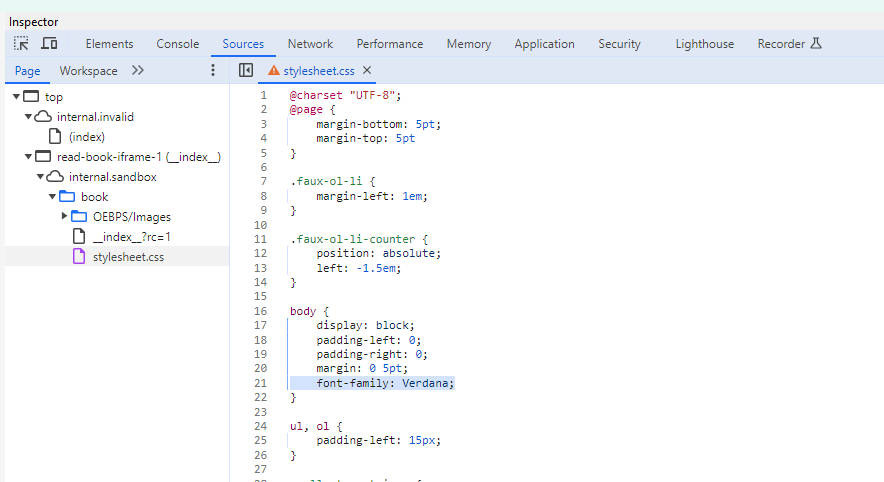The width and height of the screenshot is (884, 482).
Task: Expand the OEBPS/Images folder
Action: tap(65, 217)
